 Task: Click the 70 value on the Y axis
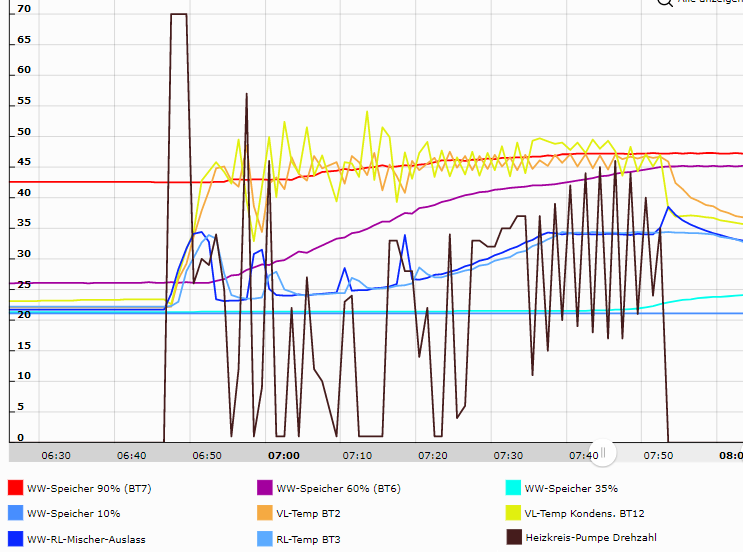(x=24, y=9)
